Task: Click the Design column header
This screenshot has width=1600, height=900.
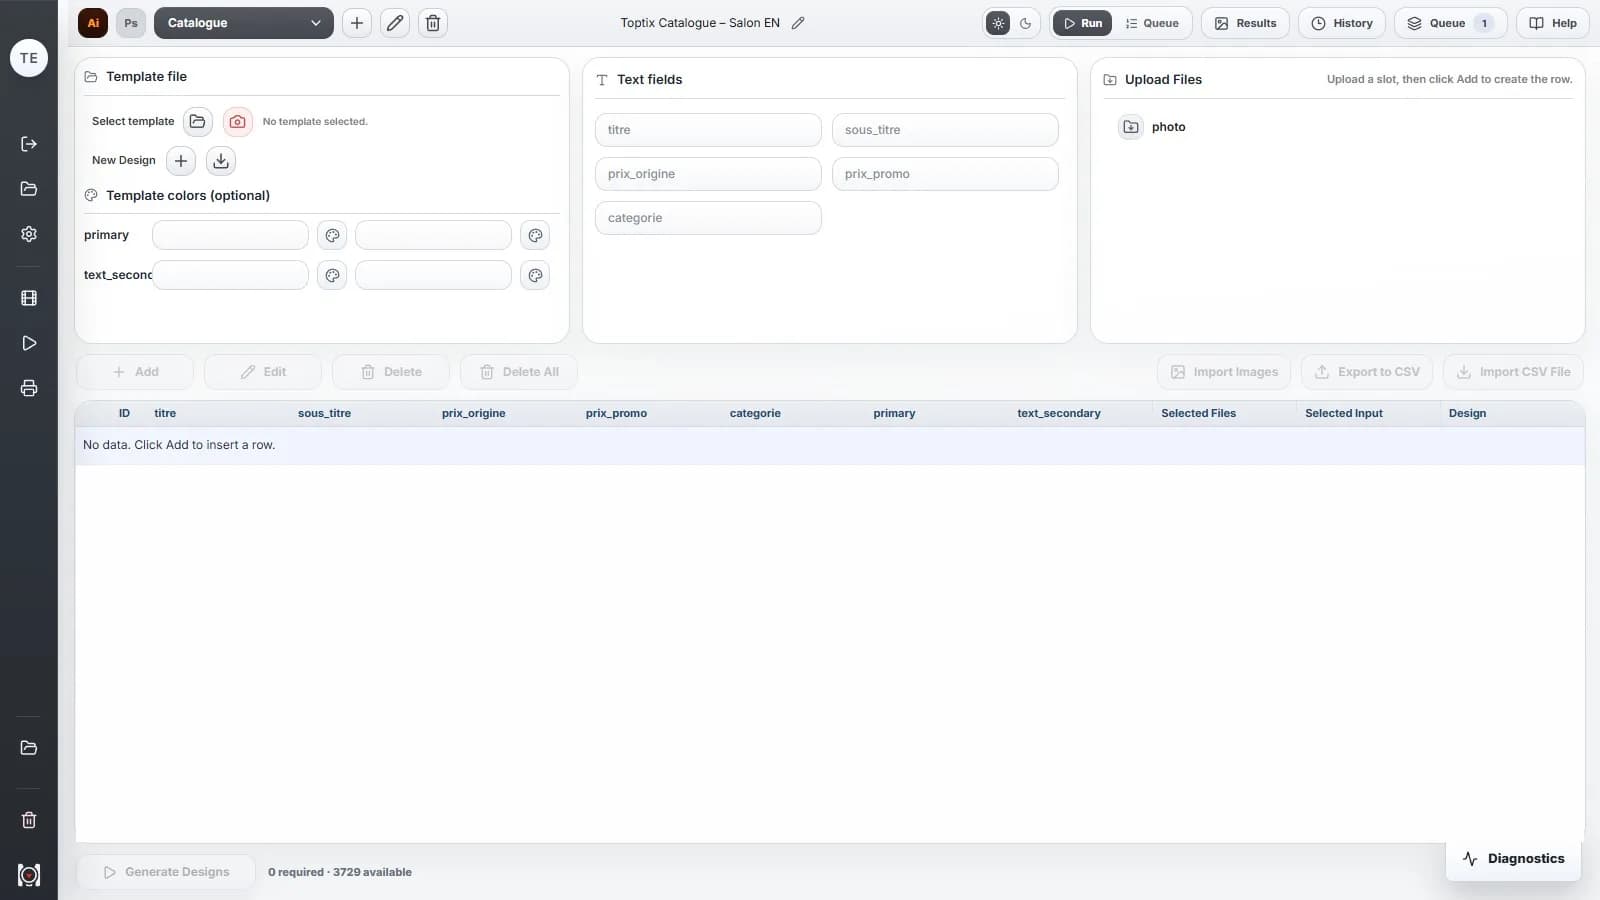Action: pyautogui.click(x=1467, y=413)
